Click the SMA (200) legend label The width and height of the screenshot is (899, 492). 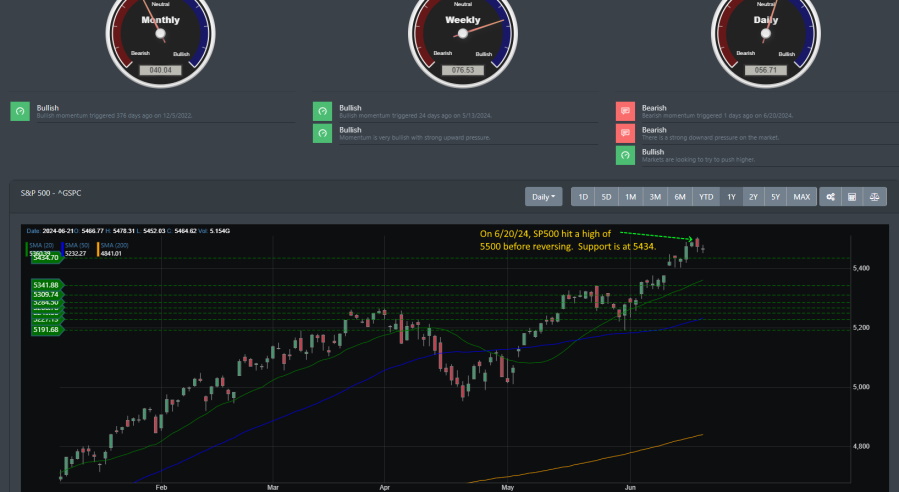click(x=114, y=245)
